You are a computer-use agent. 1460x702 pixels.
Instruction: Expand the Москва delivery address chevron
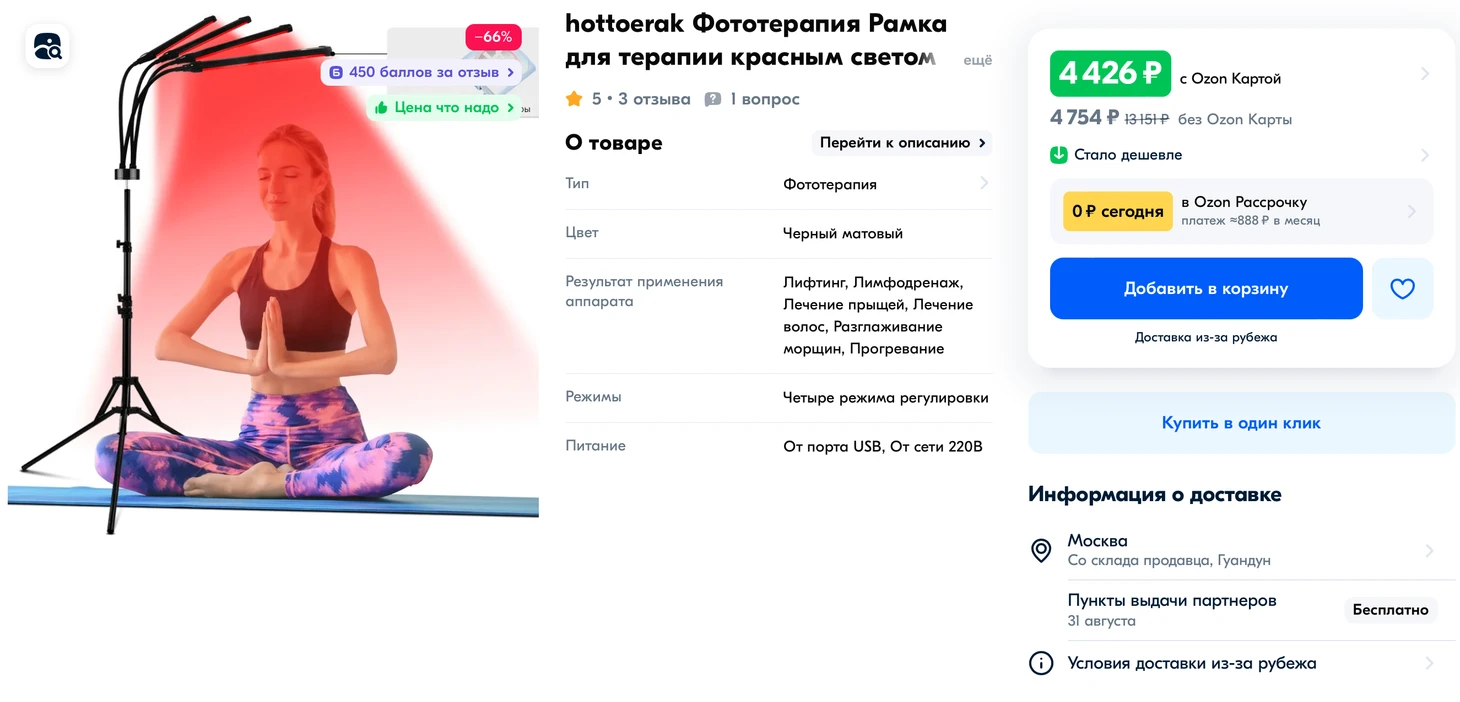coord(1429,551)
